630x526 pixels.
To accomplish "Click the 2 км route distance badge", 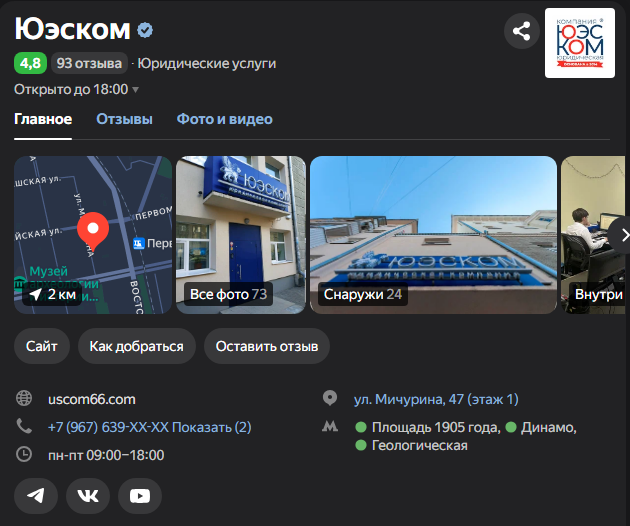I will (x=52, y=294).
